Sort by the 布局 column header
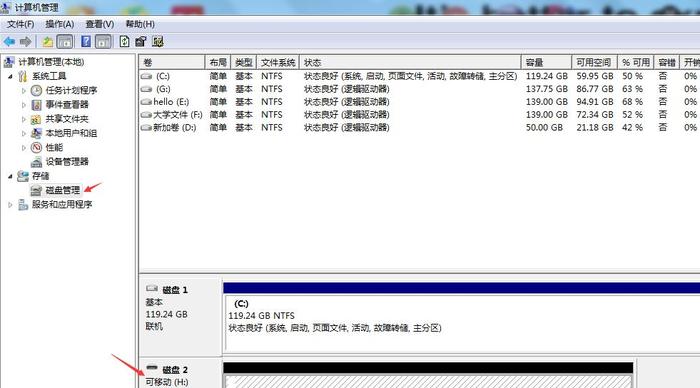Screen dimensions: 700x388 218,62
